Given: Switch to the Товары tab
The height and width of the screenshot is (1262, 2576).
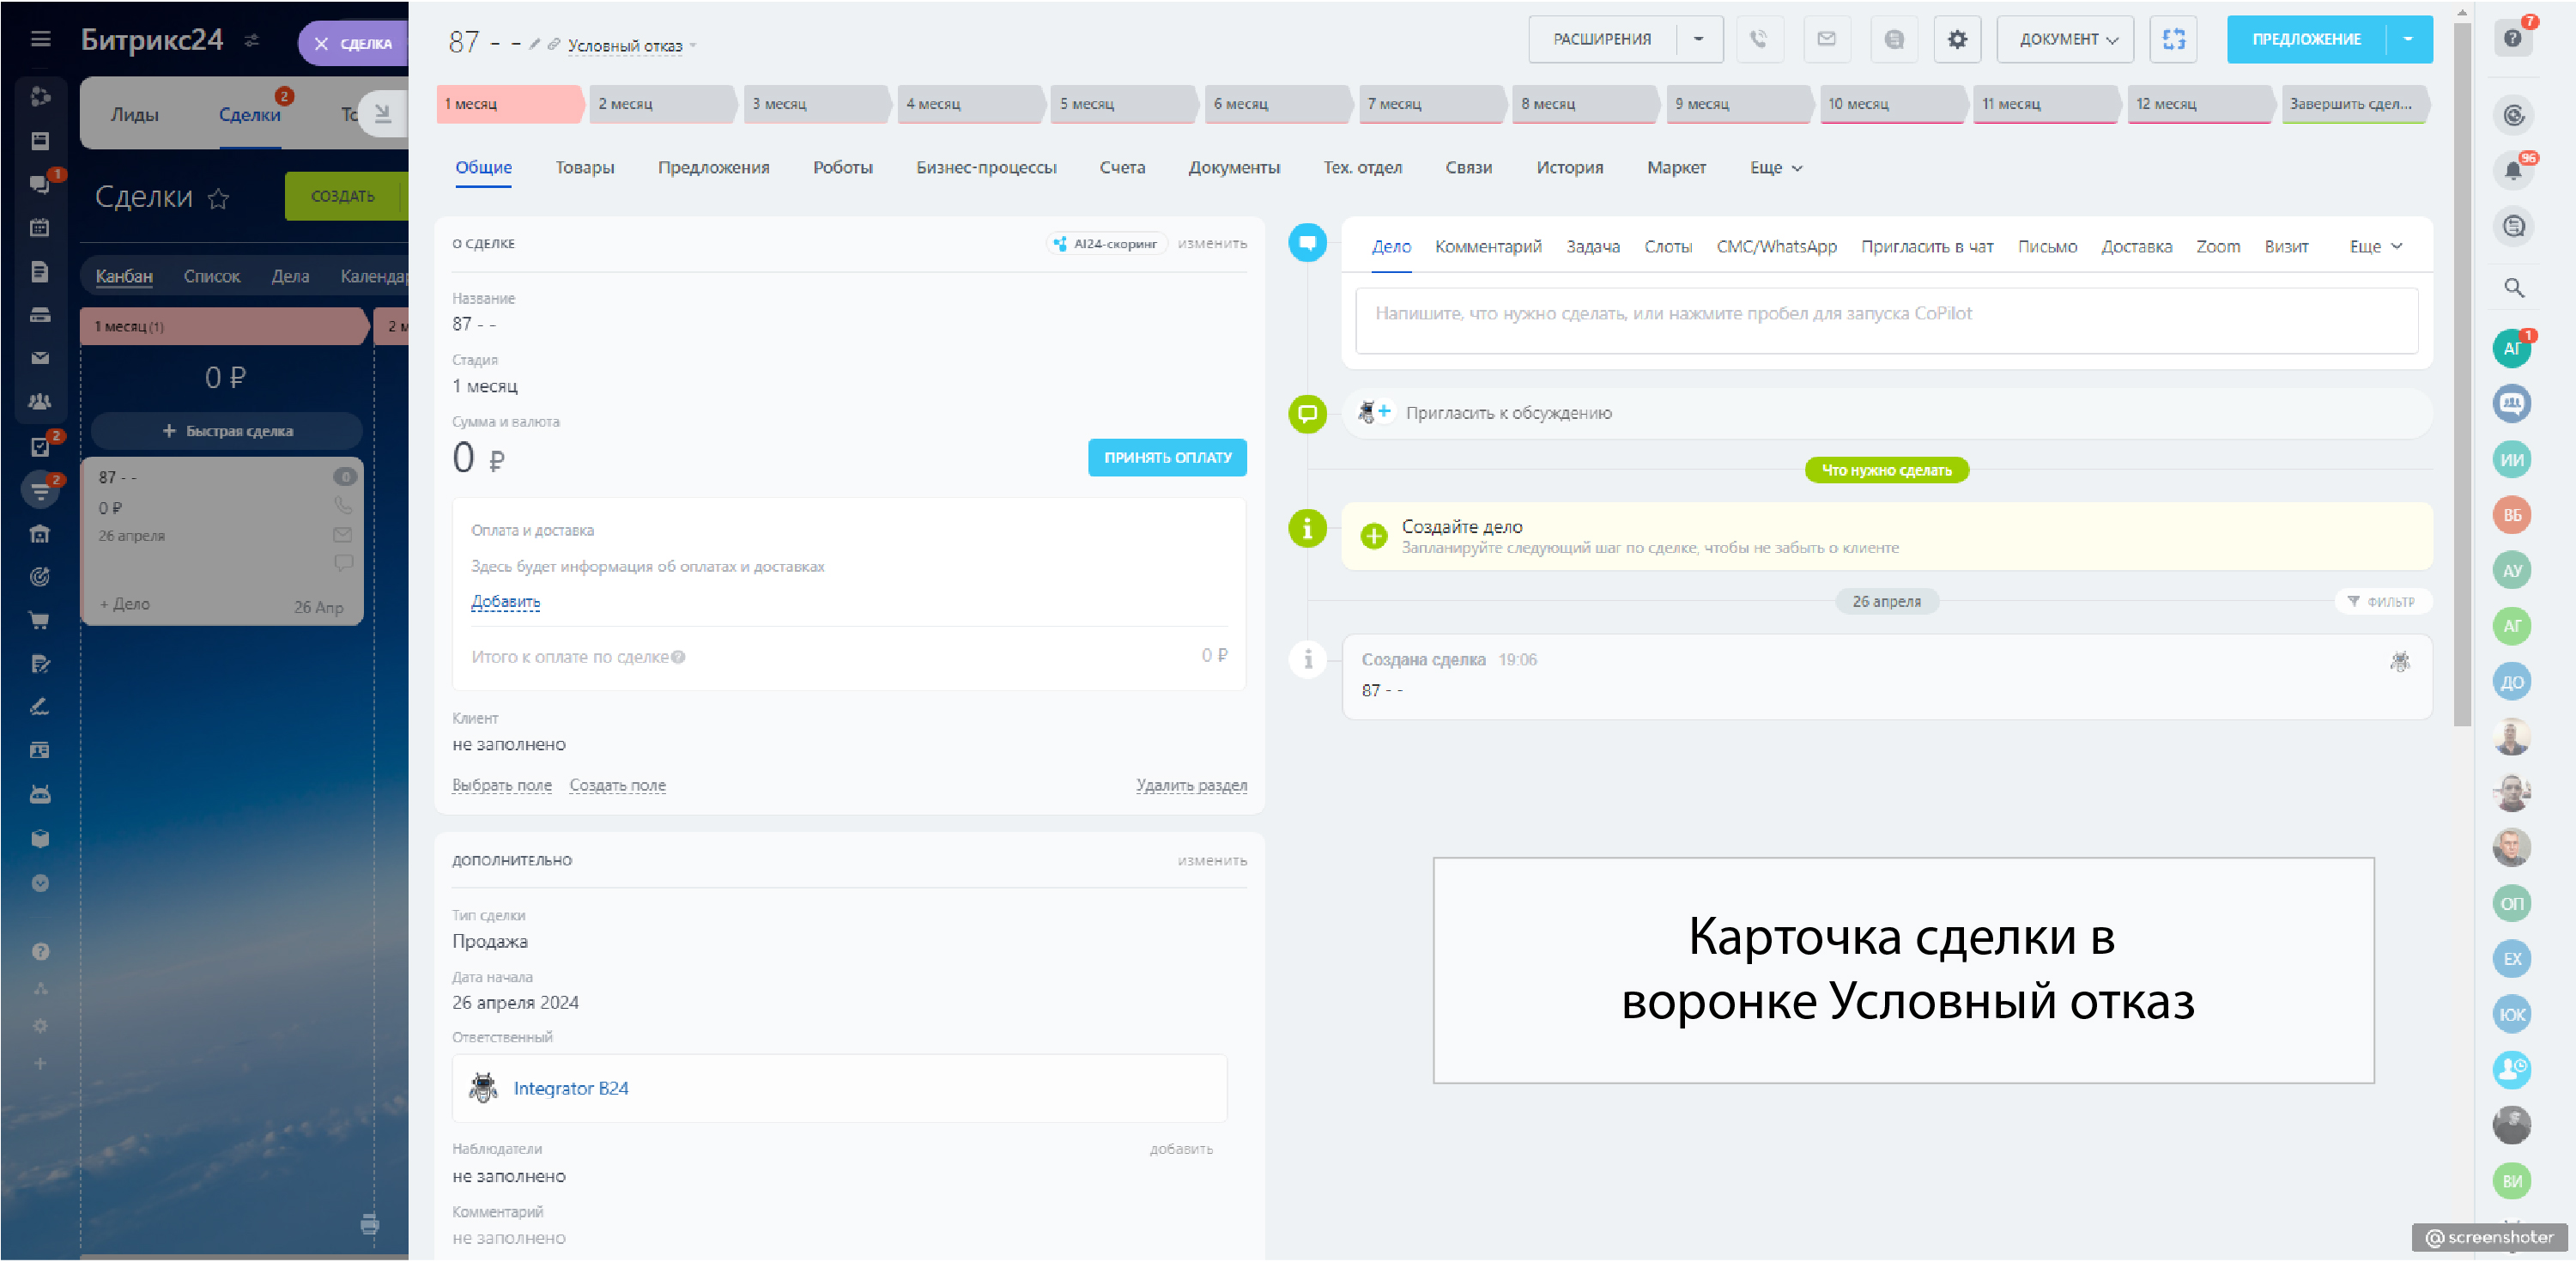Looking at the screenshot, I should coord(585,168).
